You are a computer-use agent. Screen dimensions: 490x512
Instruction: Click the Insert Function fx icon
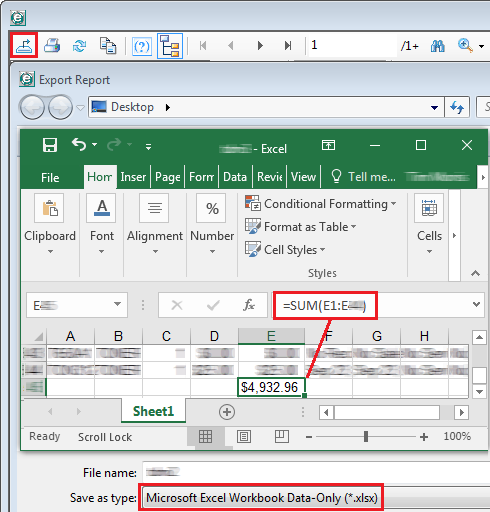point(249,305)
